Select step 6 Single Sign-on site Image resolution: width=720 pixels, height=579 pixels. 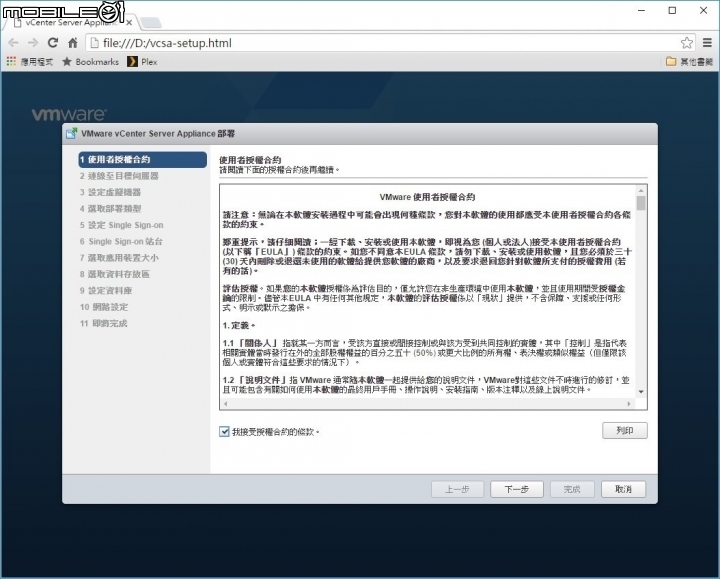121,242
